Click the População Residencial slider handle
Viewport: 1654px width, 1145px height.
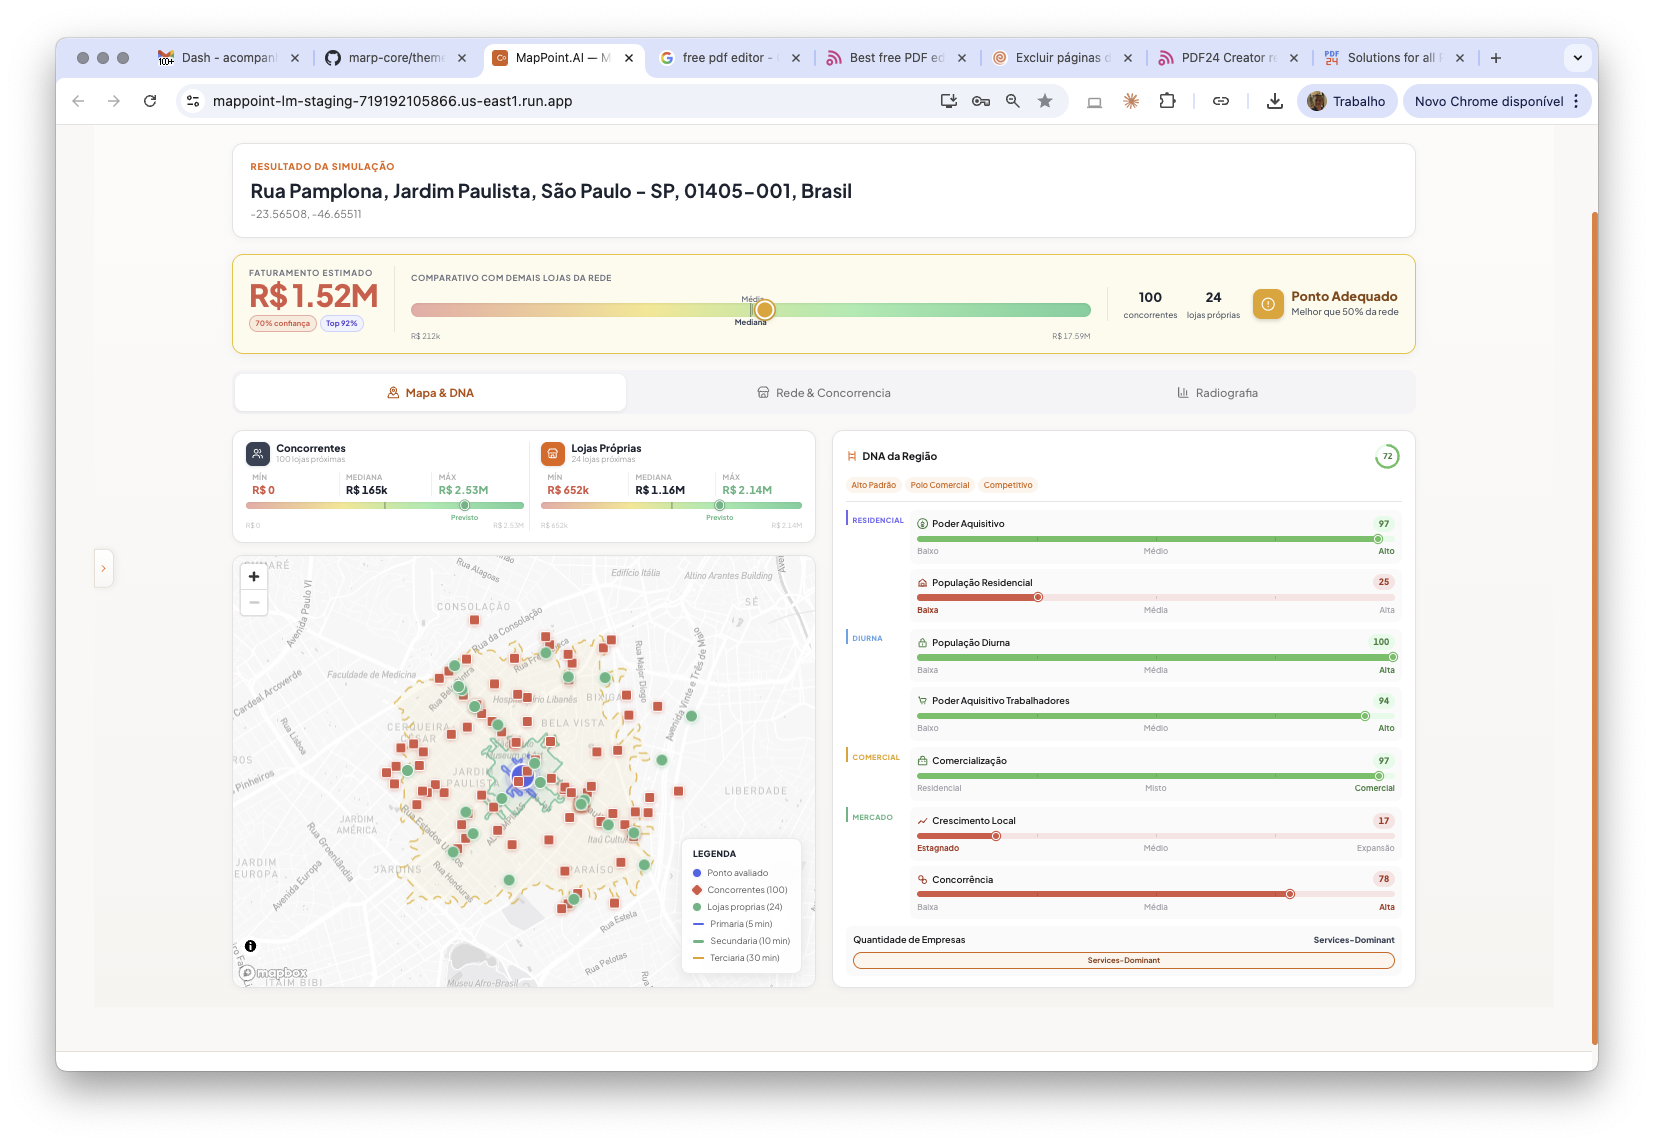point(1038,597)
